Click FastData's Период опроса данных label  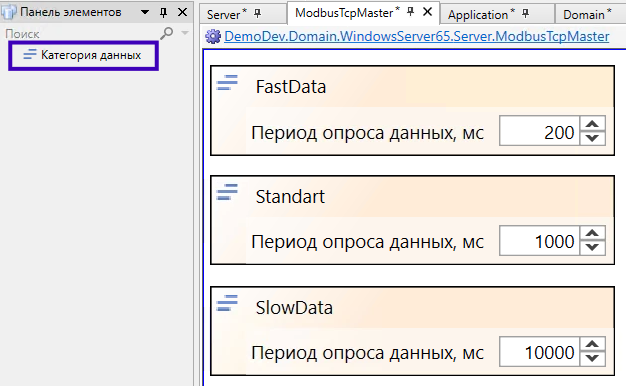point(367,133)
